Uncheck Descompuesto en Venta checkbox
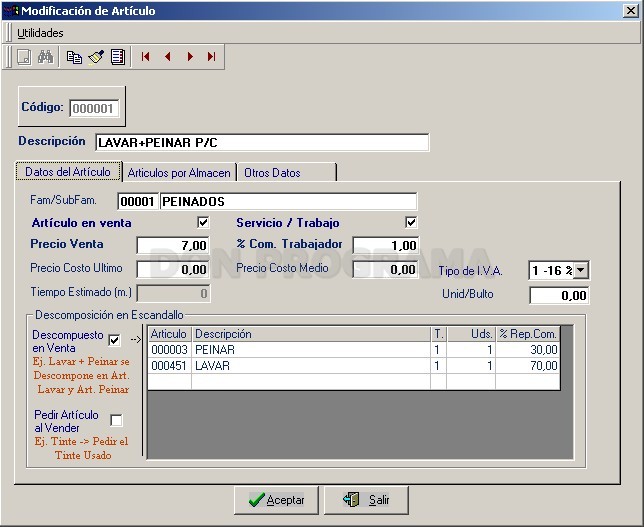The height and width of the screenshot is (527, 644). tap(114, 340)
